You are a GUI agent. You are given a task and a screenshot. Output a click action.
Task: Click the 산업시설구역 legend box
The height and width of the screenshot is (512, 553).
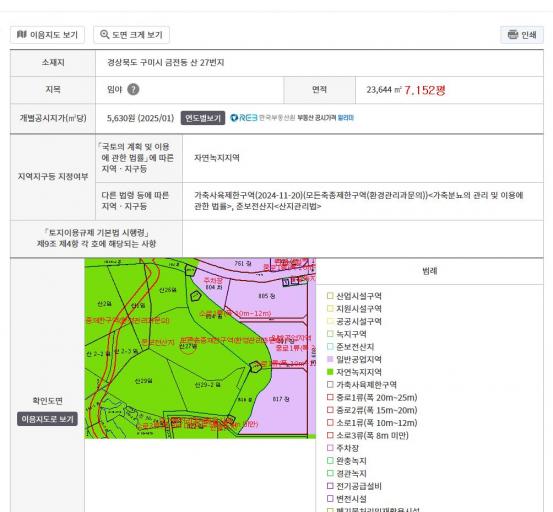click(x=330, y=296)
